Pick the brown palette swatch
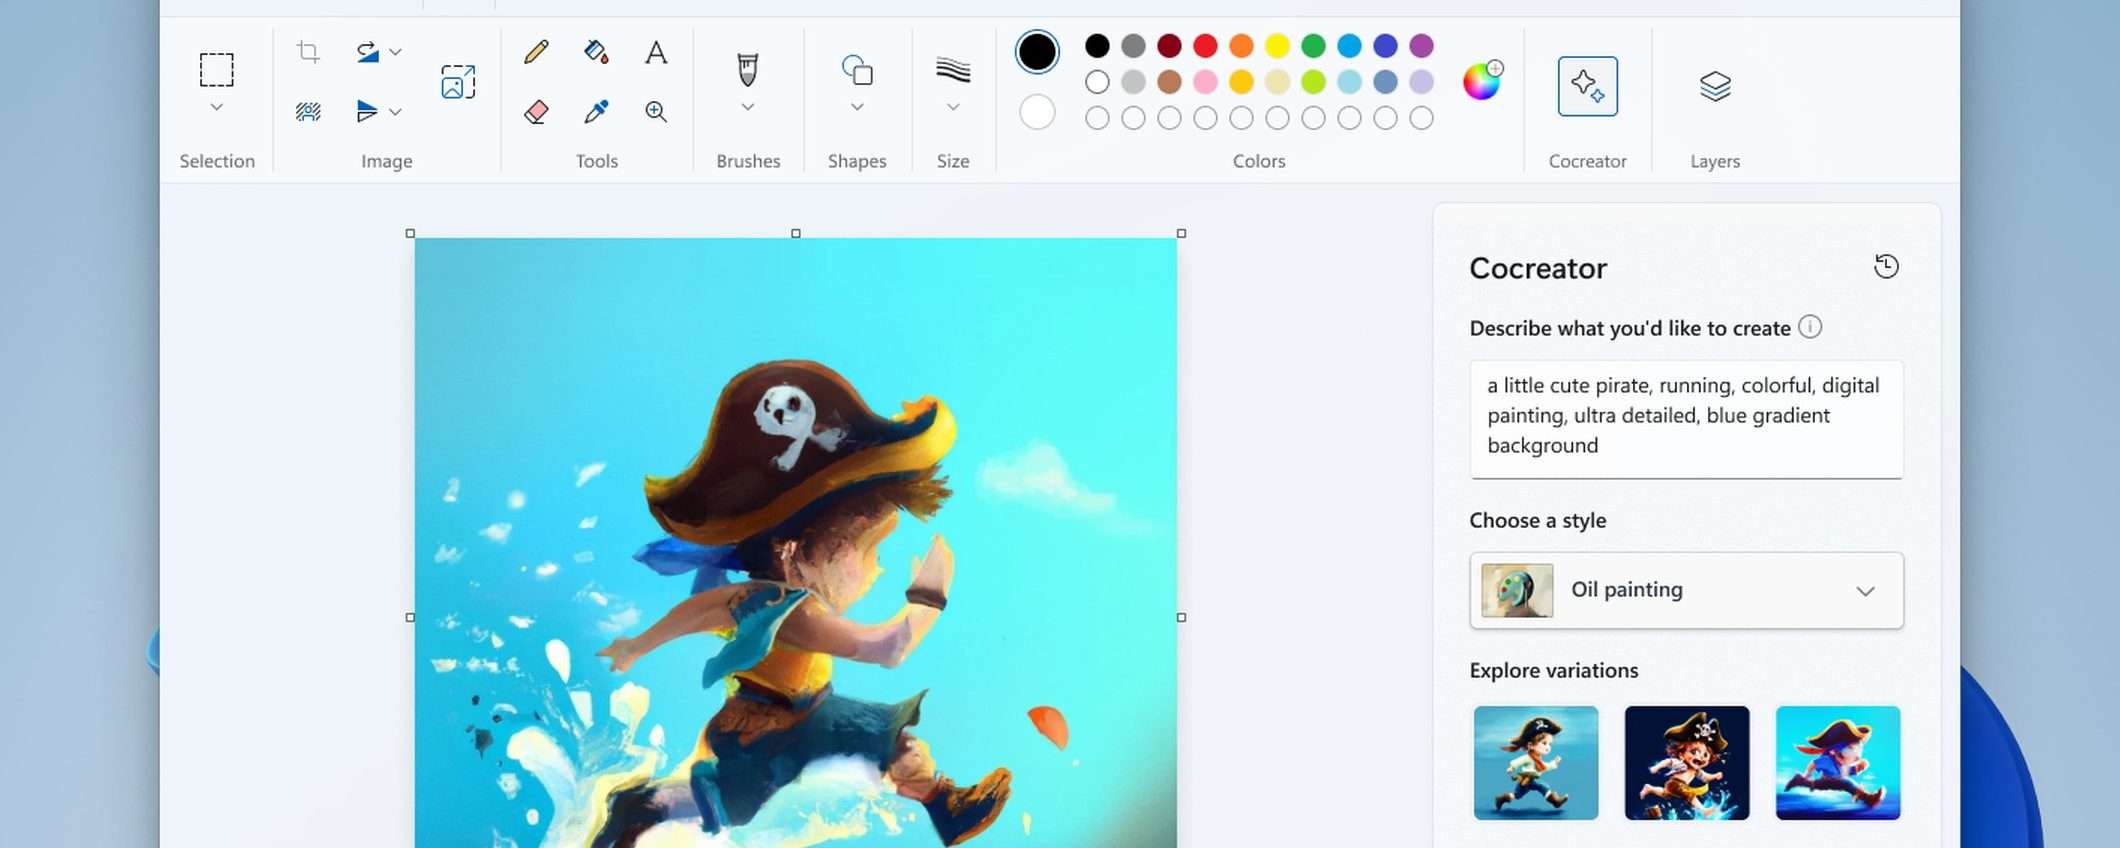The image size is (2120, 848). tap(1169, 82)
